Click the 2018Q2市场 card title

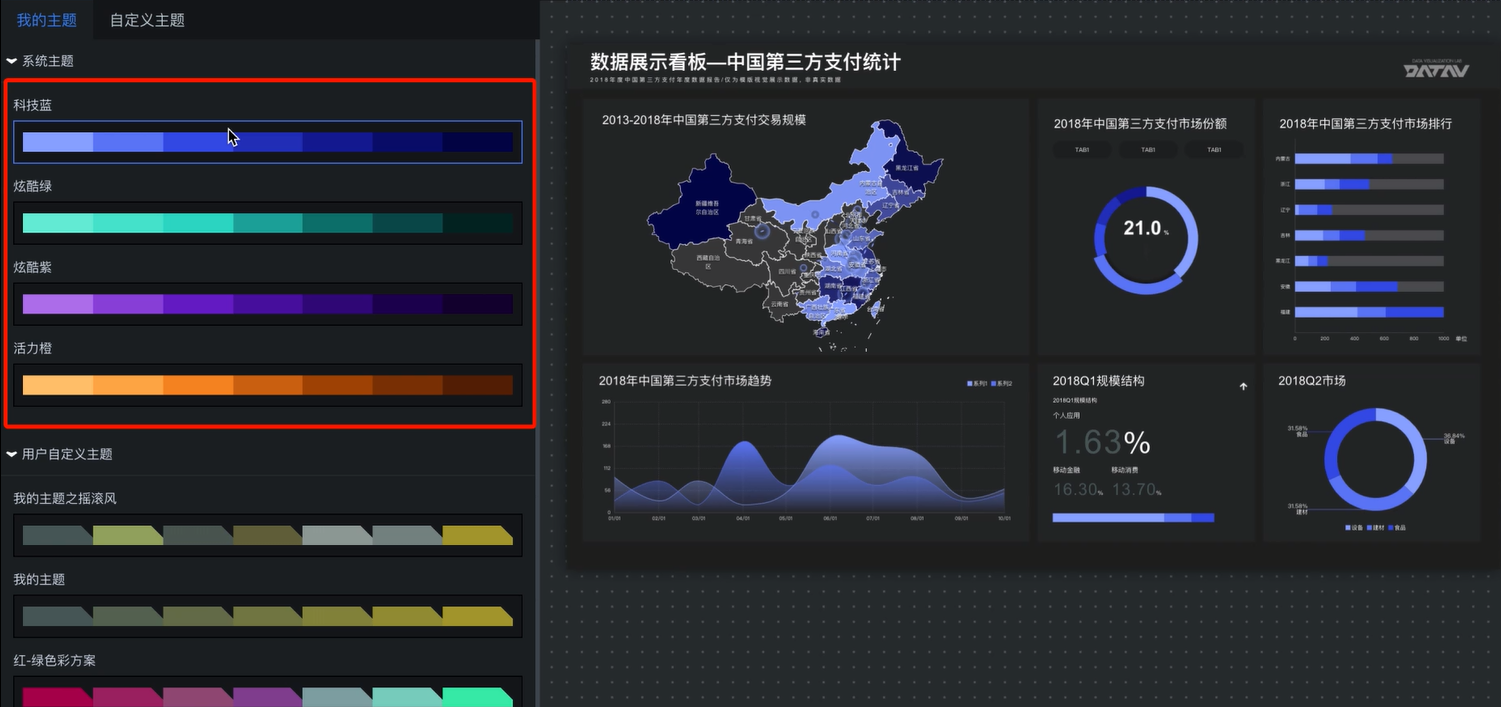click(1312, 381)
